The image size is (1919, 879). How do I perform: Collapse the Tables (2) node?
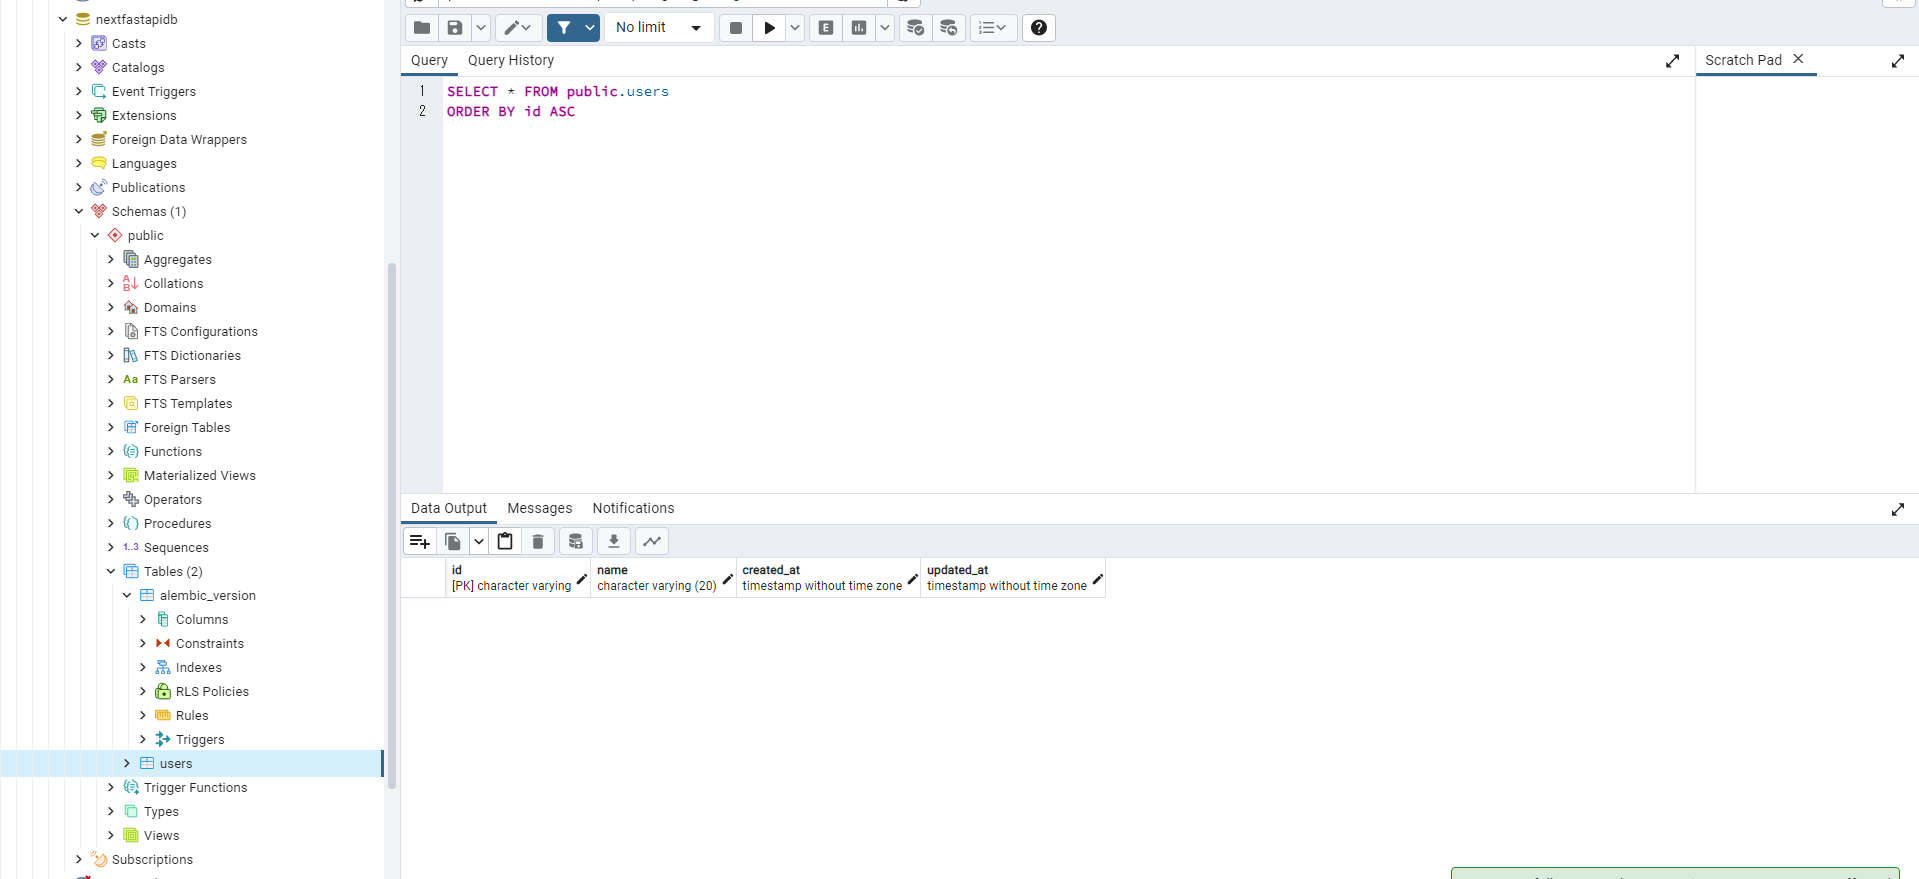point(111,571)
